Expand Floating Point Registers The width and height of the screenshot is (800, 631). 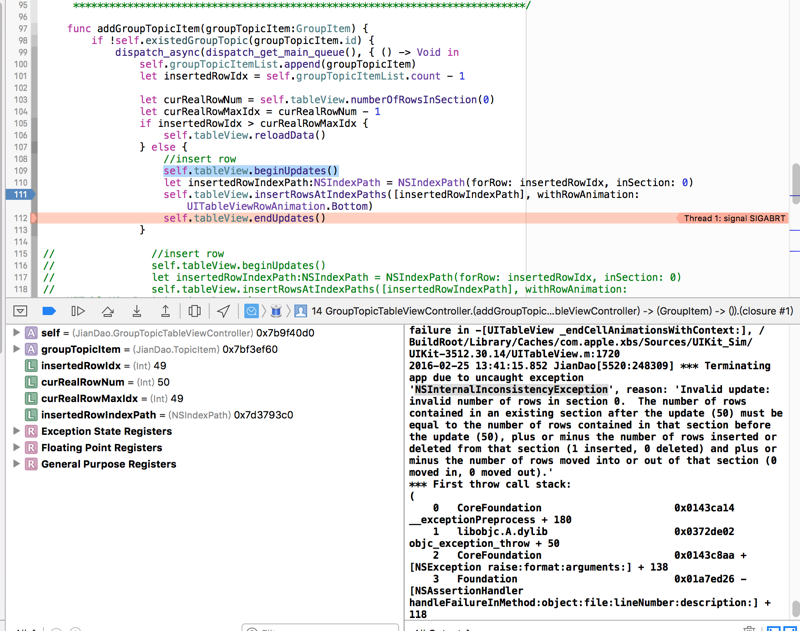tap(16, 447)
